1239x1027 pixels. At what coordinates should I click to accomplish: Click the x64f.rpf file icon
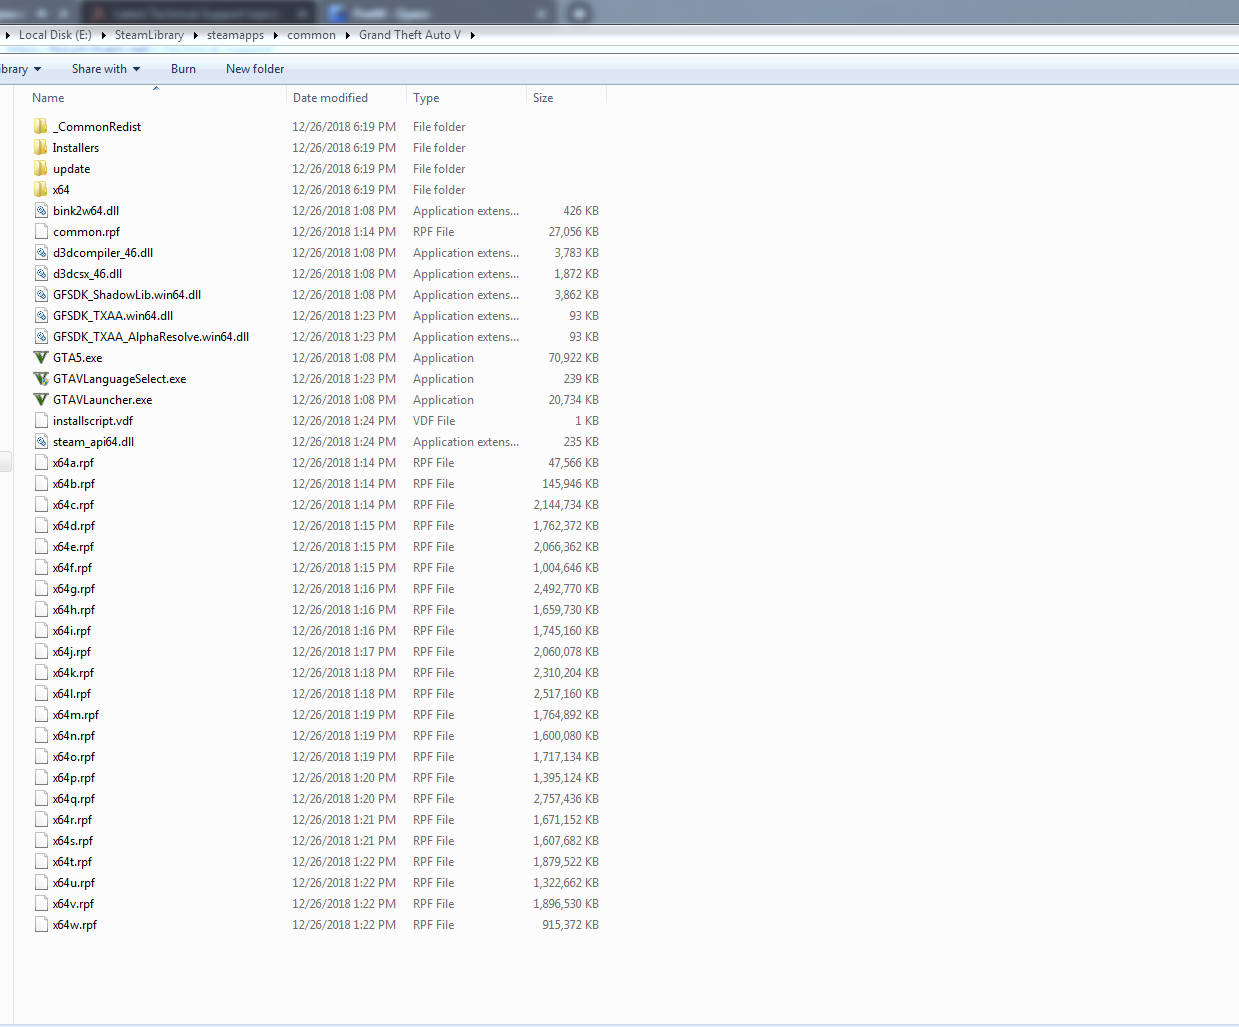(x=41, y=567)
